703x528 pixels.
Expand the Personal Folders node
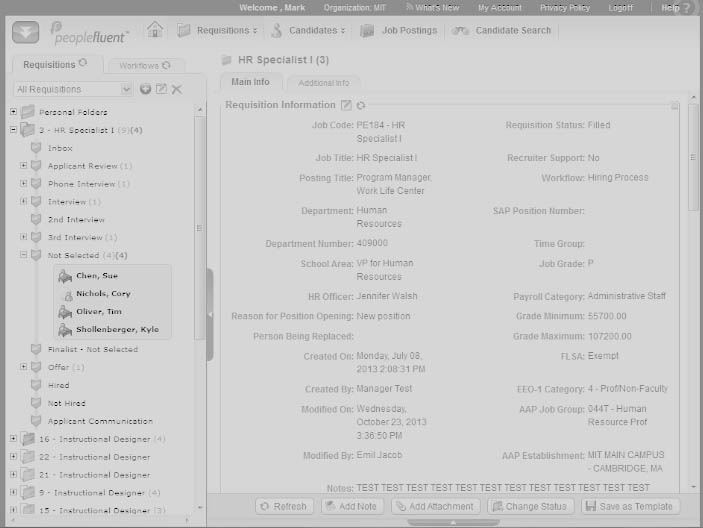[14, 112]
